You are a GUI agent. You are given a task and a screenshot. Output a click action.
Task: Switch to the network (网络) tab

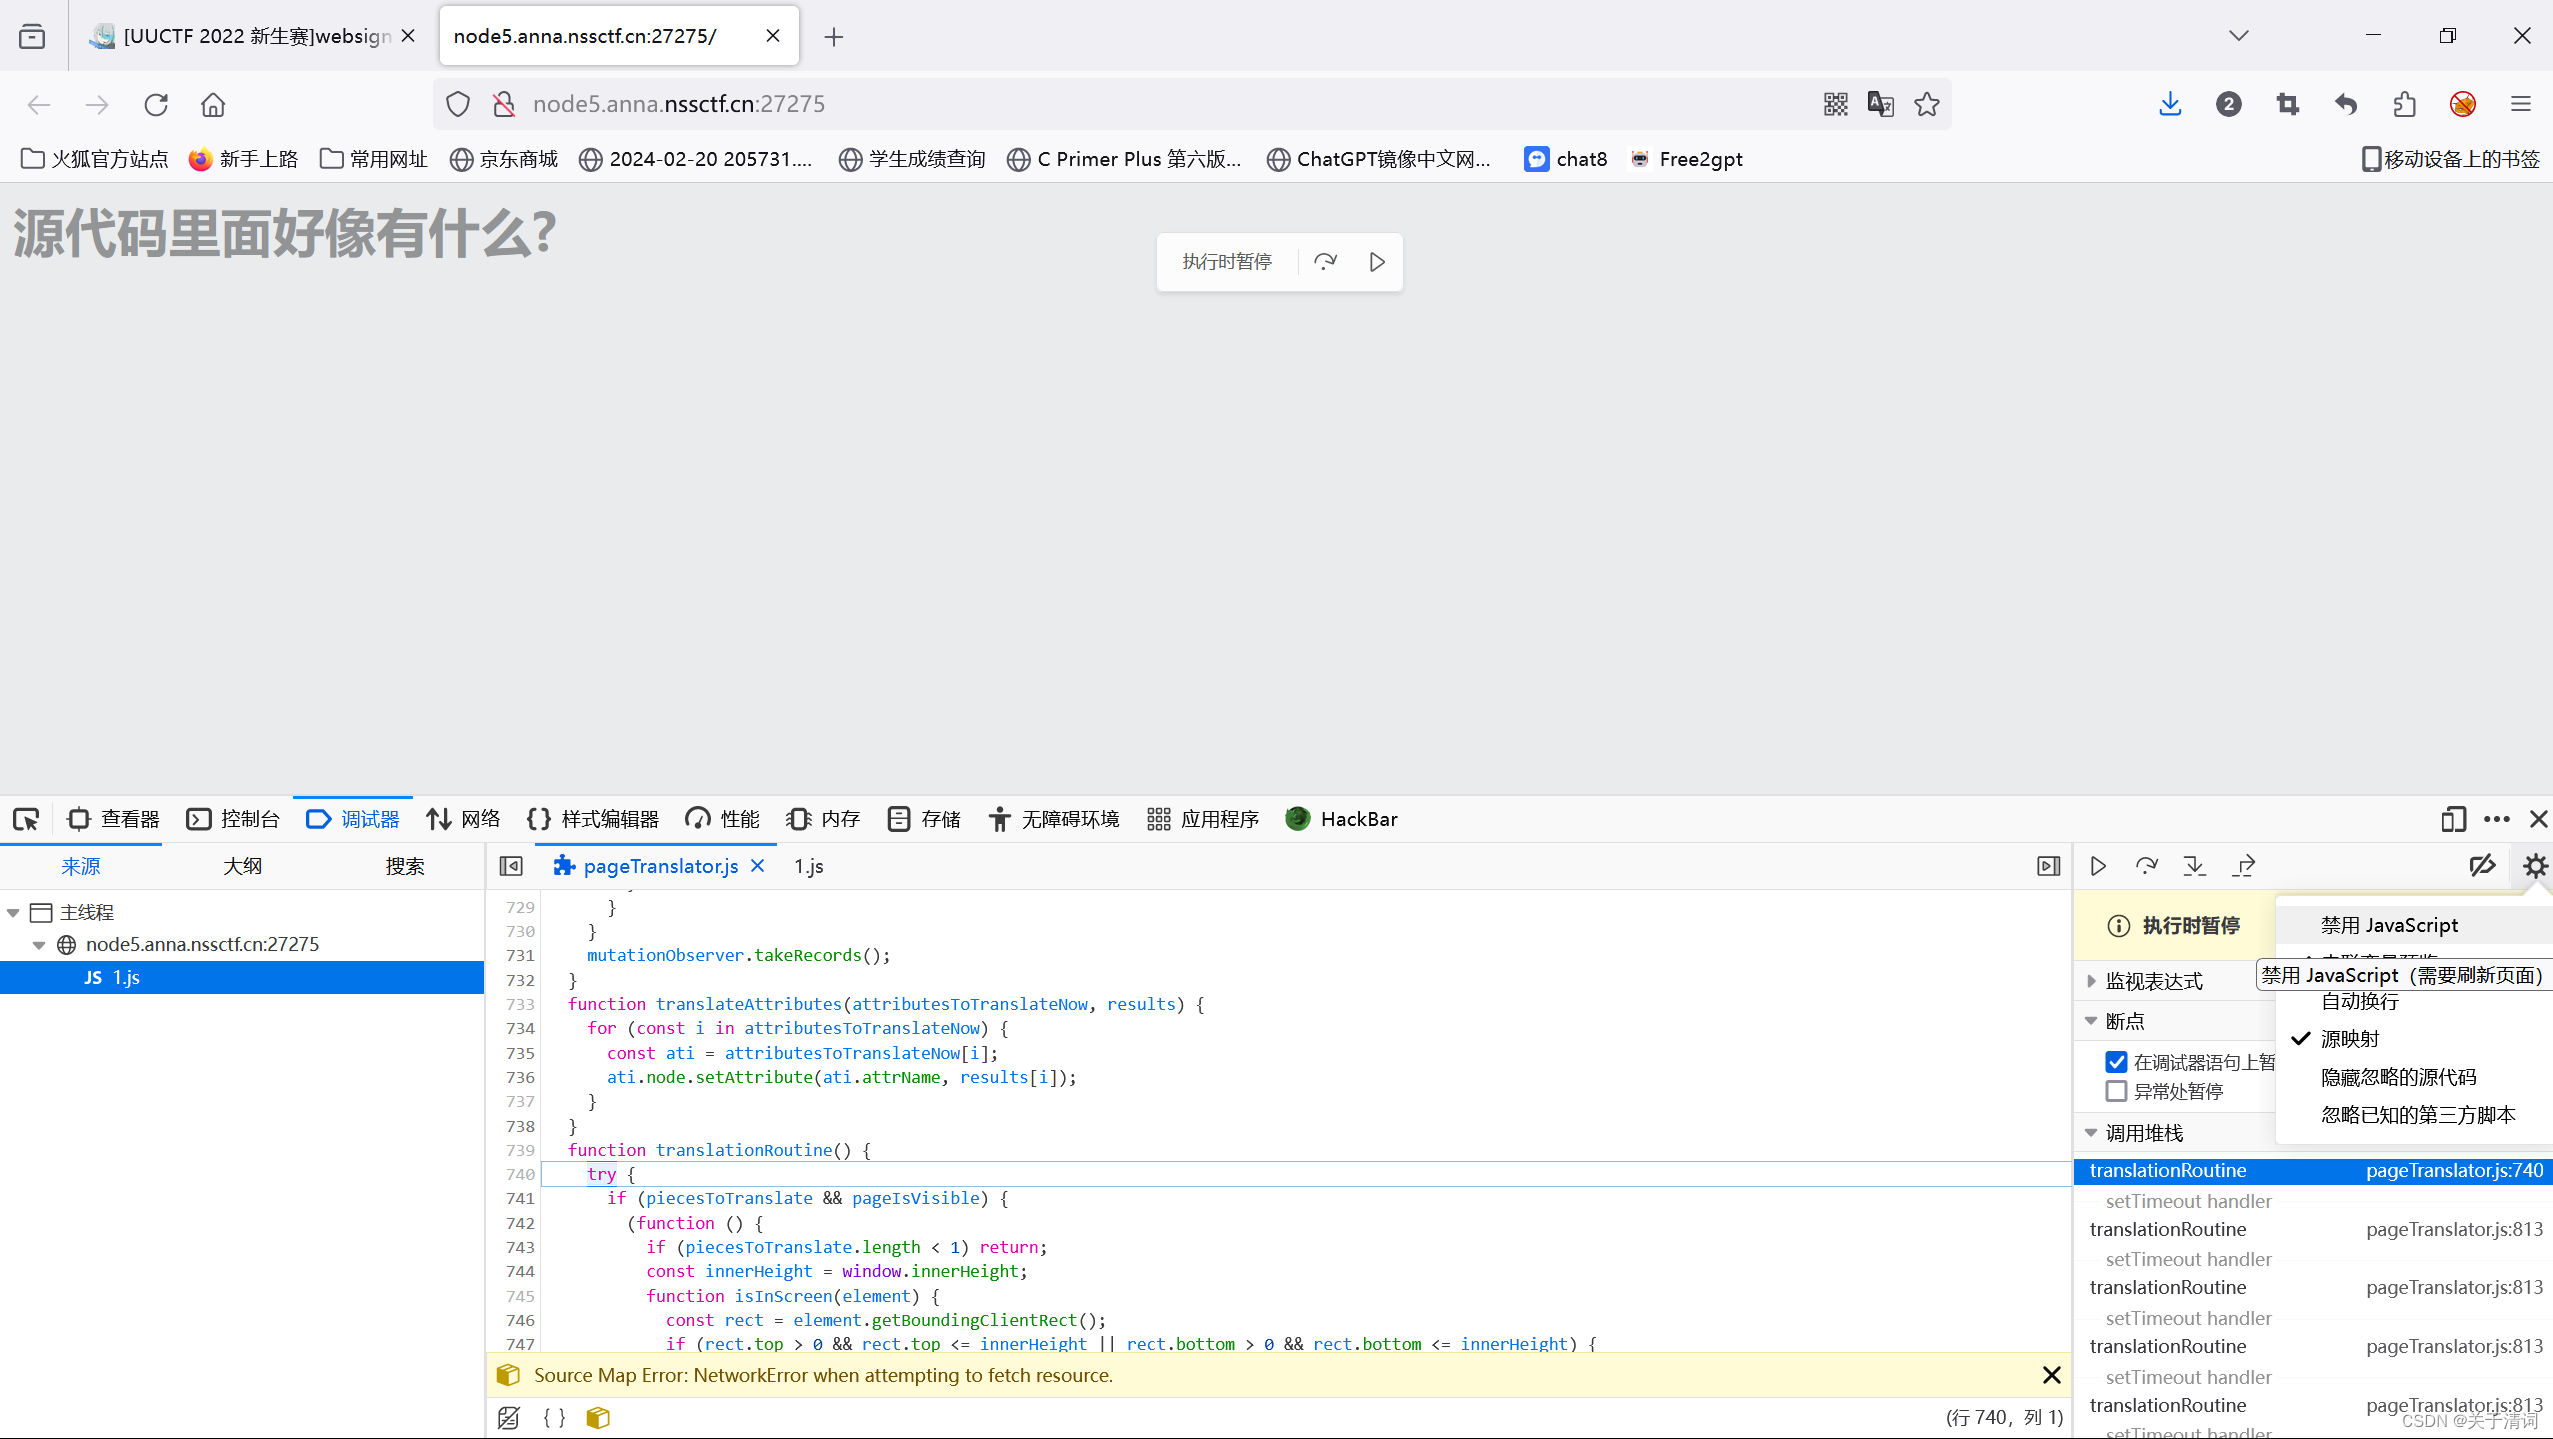point(464,819)
